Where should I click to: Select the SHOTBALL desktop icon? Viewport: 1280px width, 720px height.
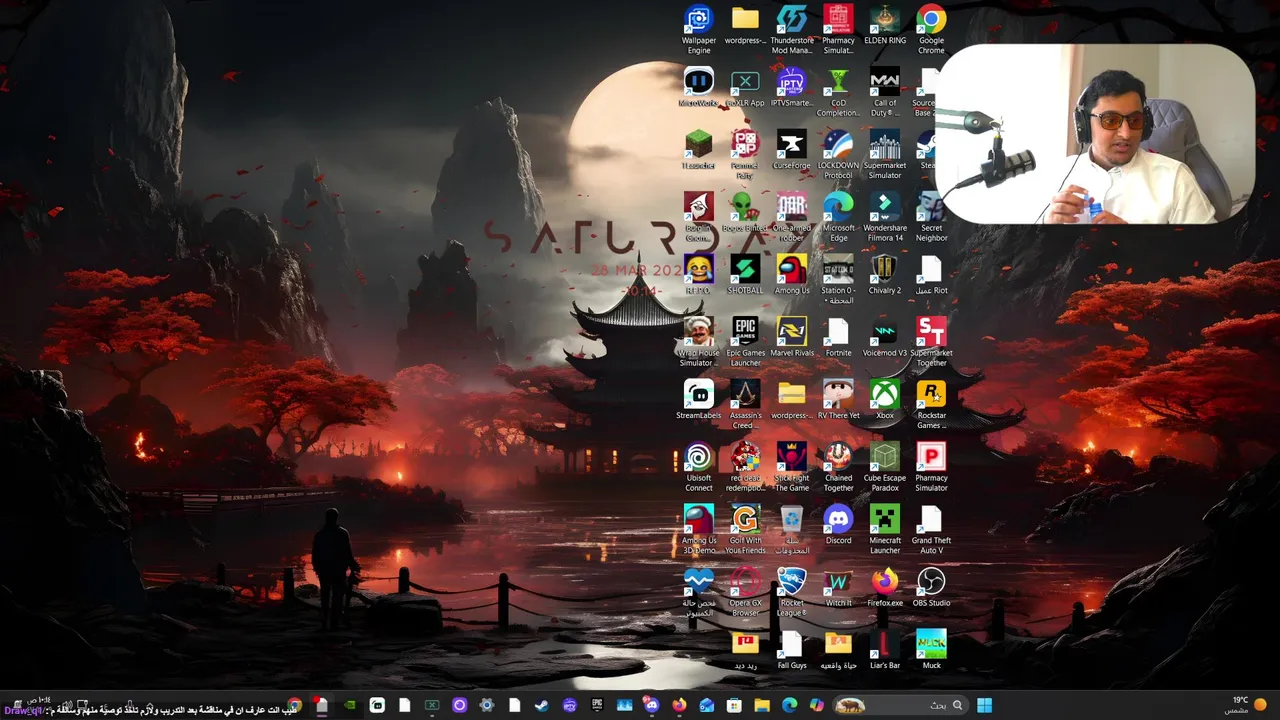(x=745, y=275)
